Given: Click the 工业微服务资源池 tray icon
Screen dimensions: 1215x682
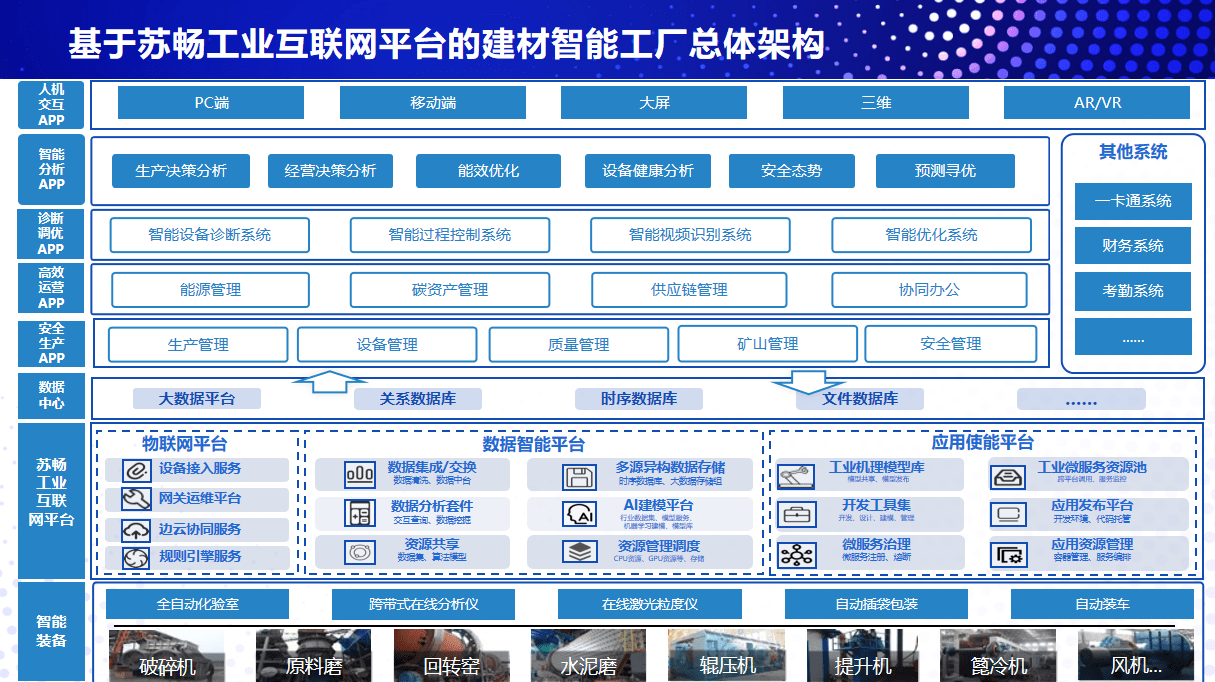Looking at the screenshot, I should point(1007,477).
